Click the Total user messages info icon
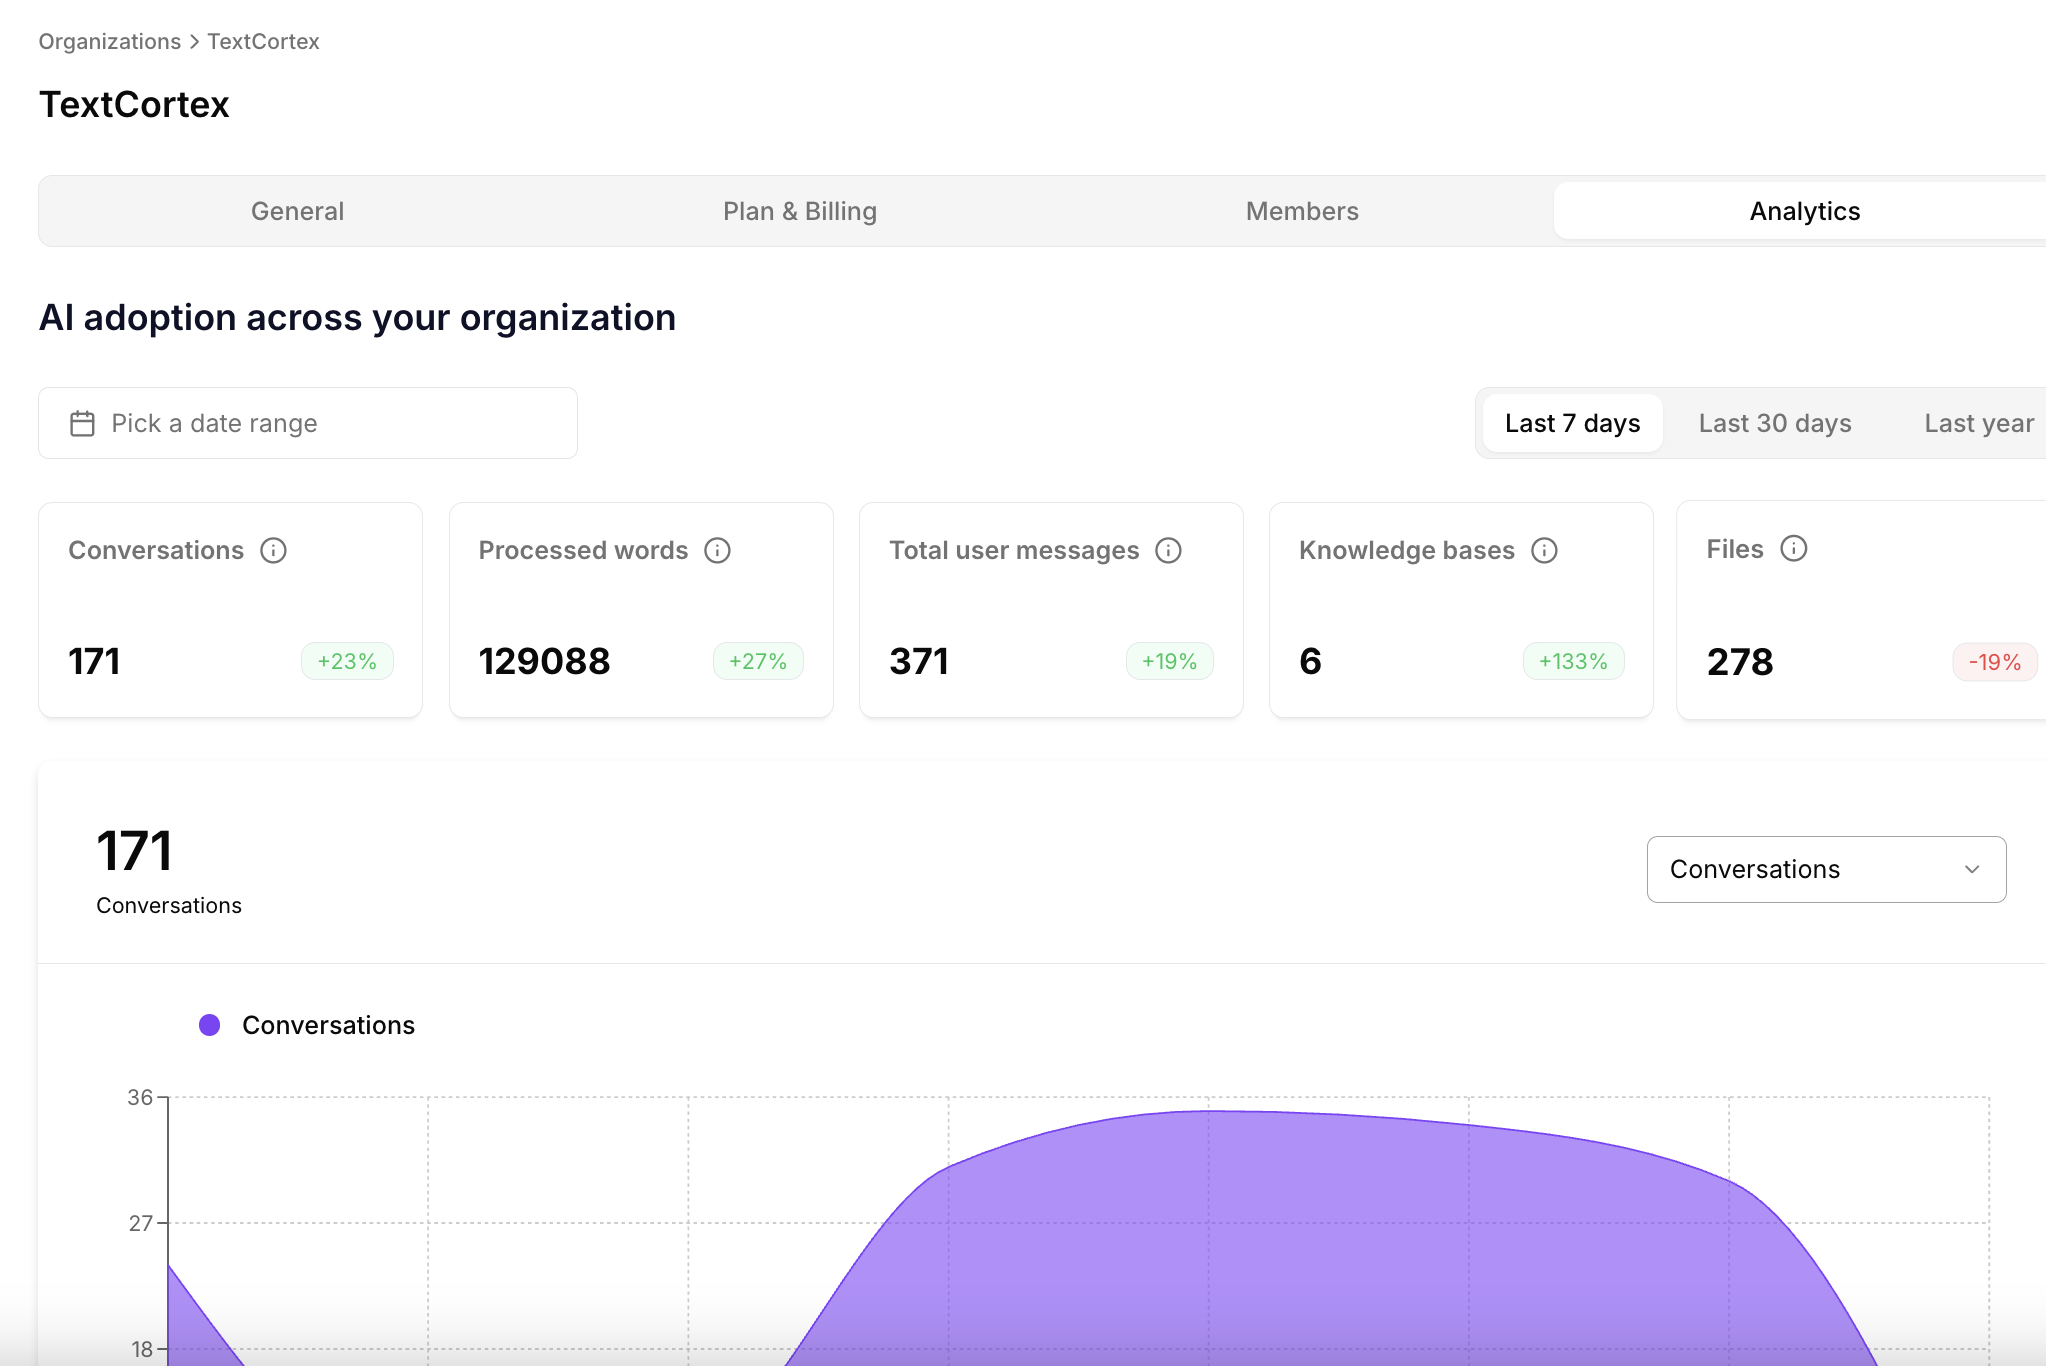This screenshot has width=2046, height=1366. pos(1168,550)
